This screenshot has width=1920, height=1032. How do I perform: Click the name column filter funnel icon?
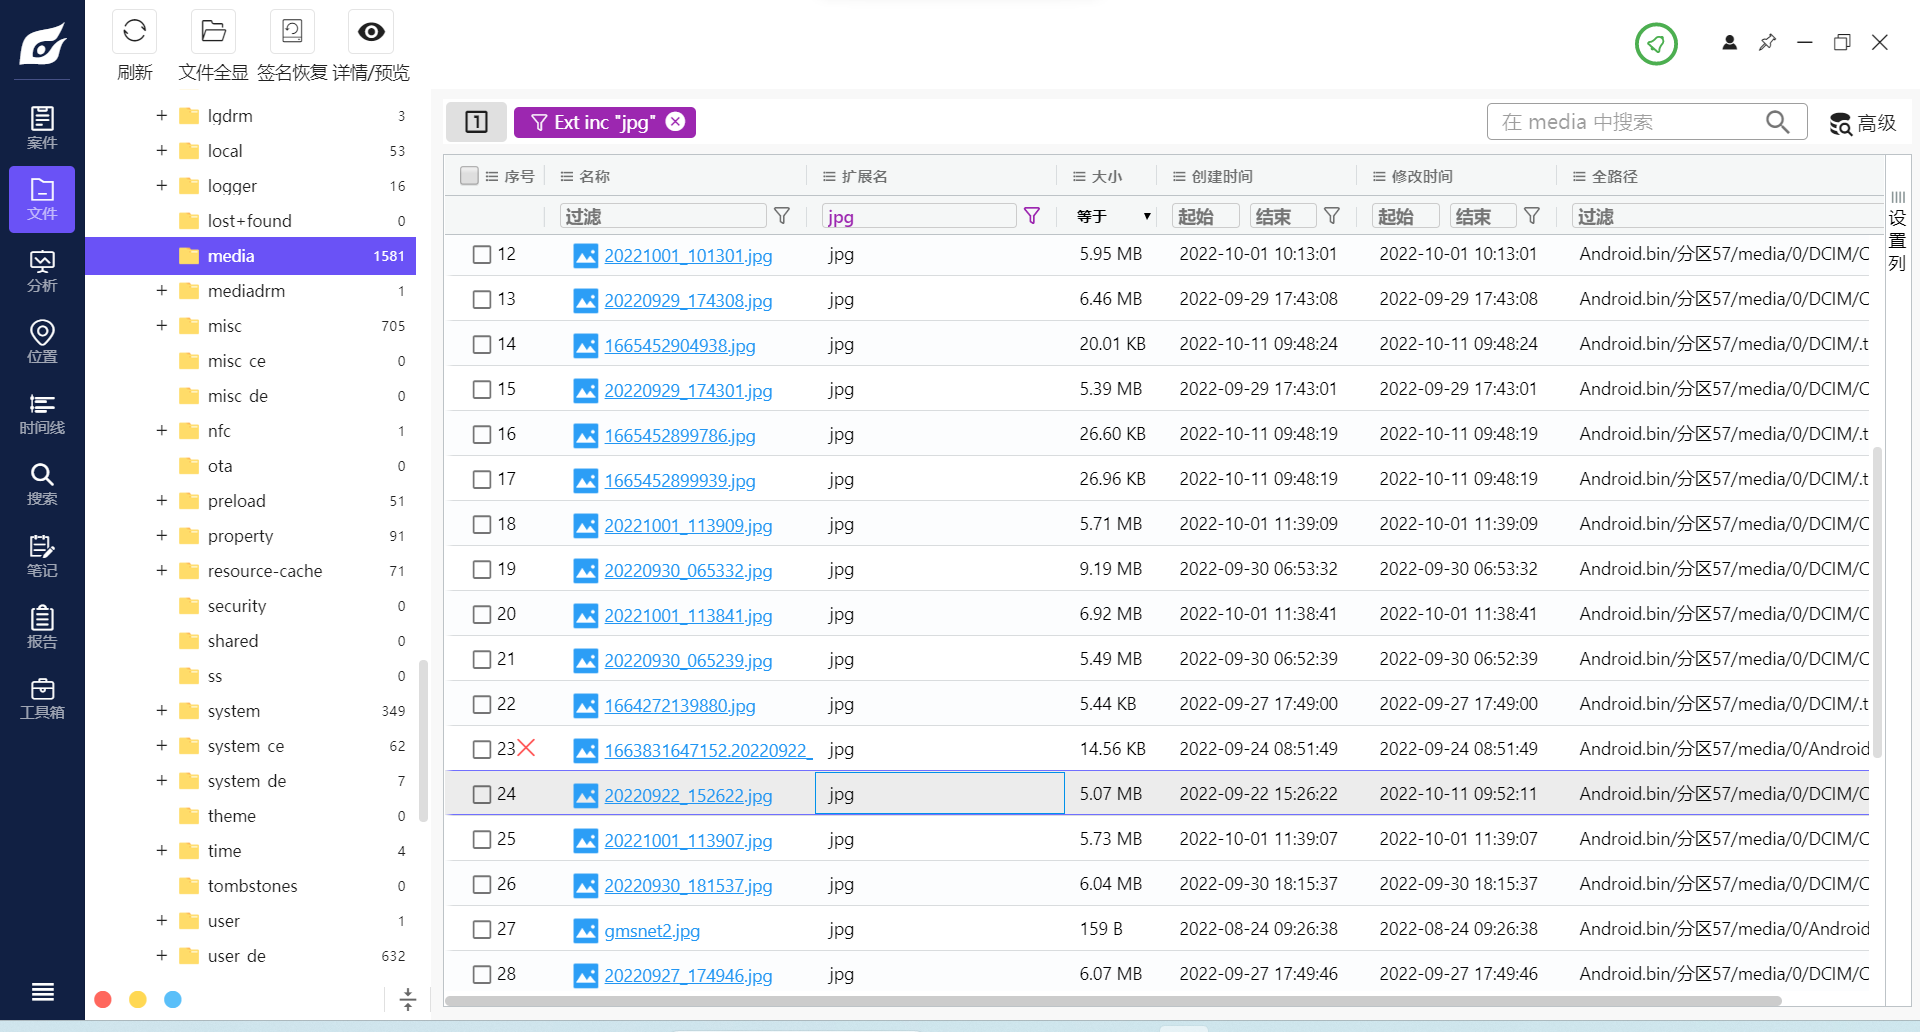click(x=782, y=216)
